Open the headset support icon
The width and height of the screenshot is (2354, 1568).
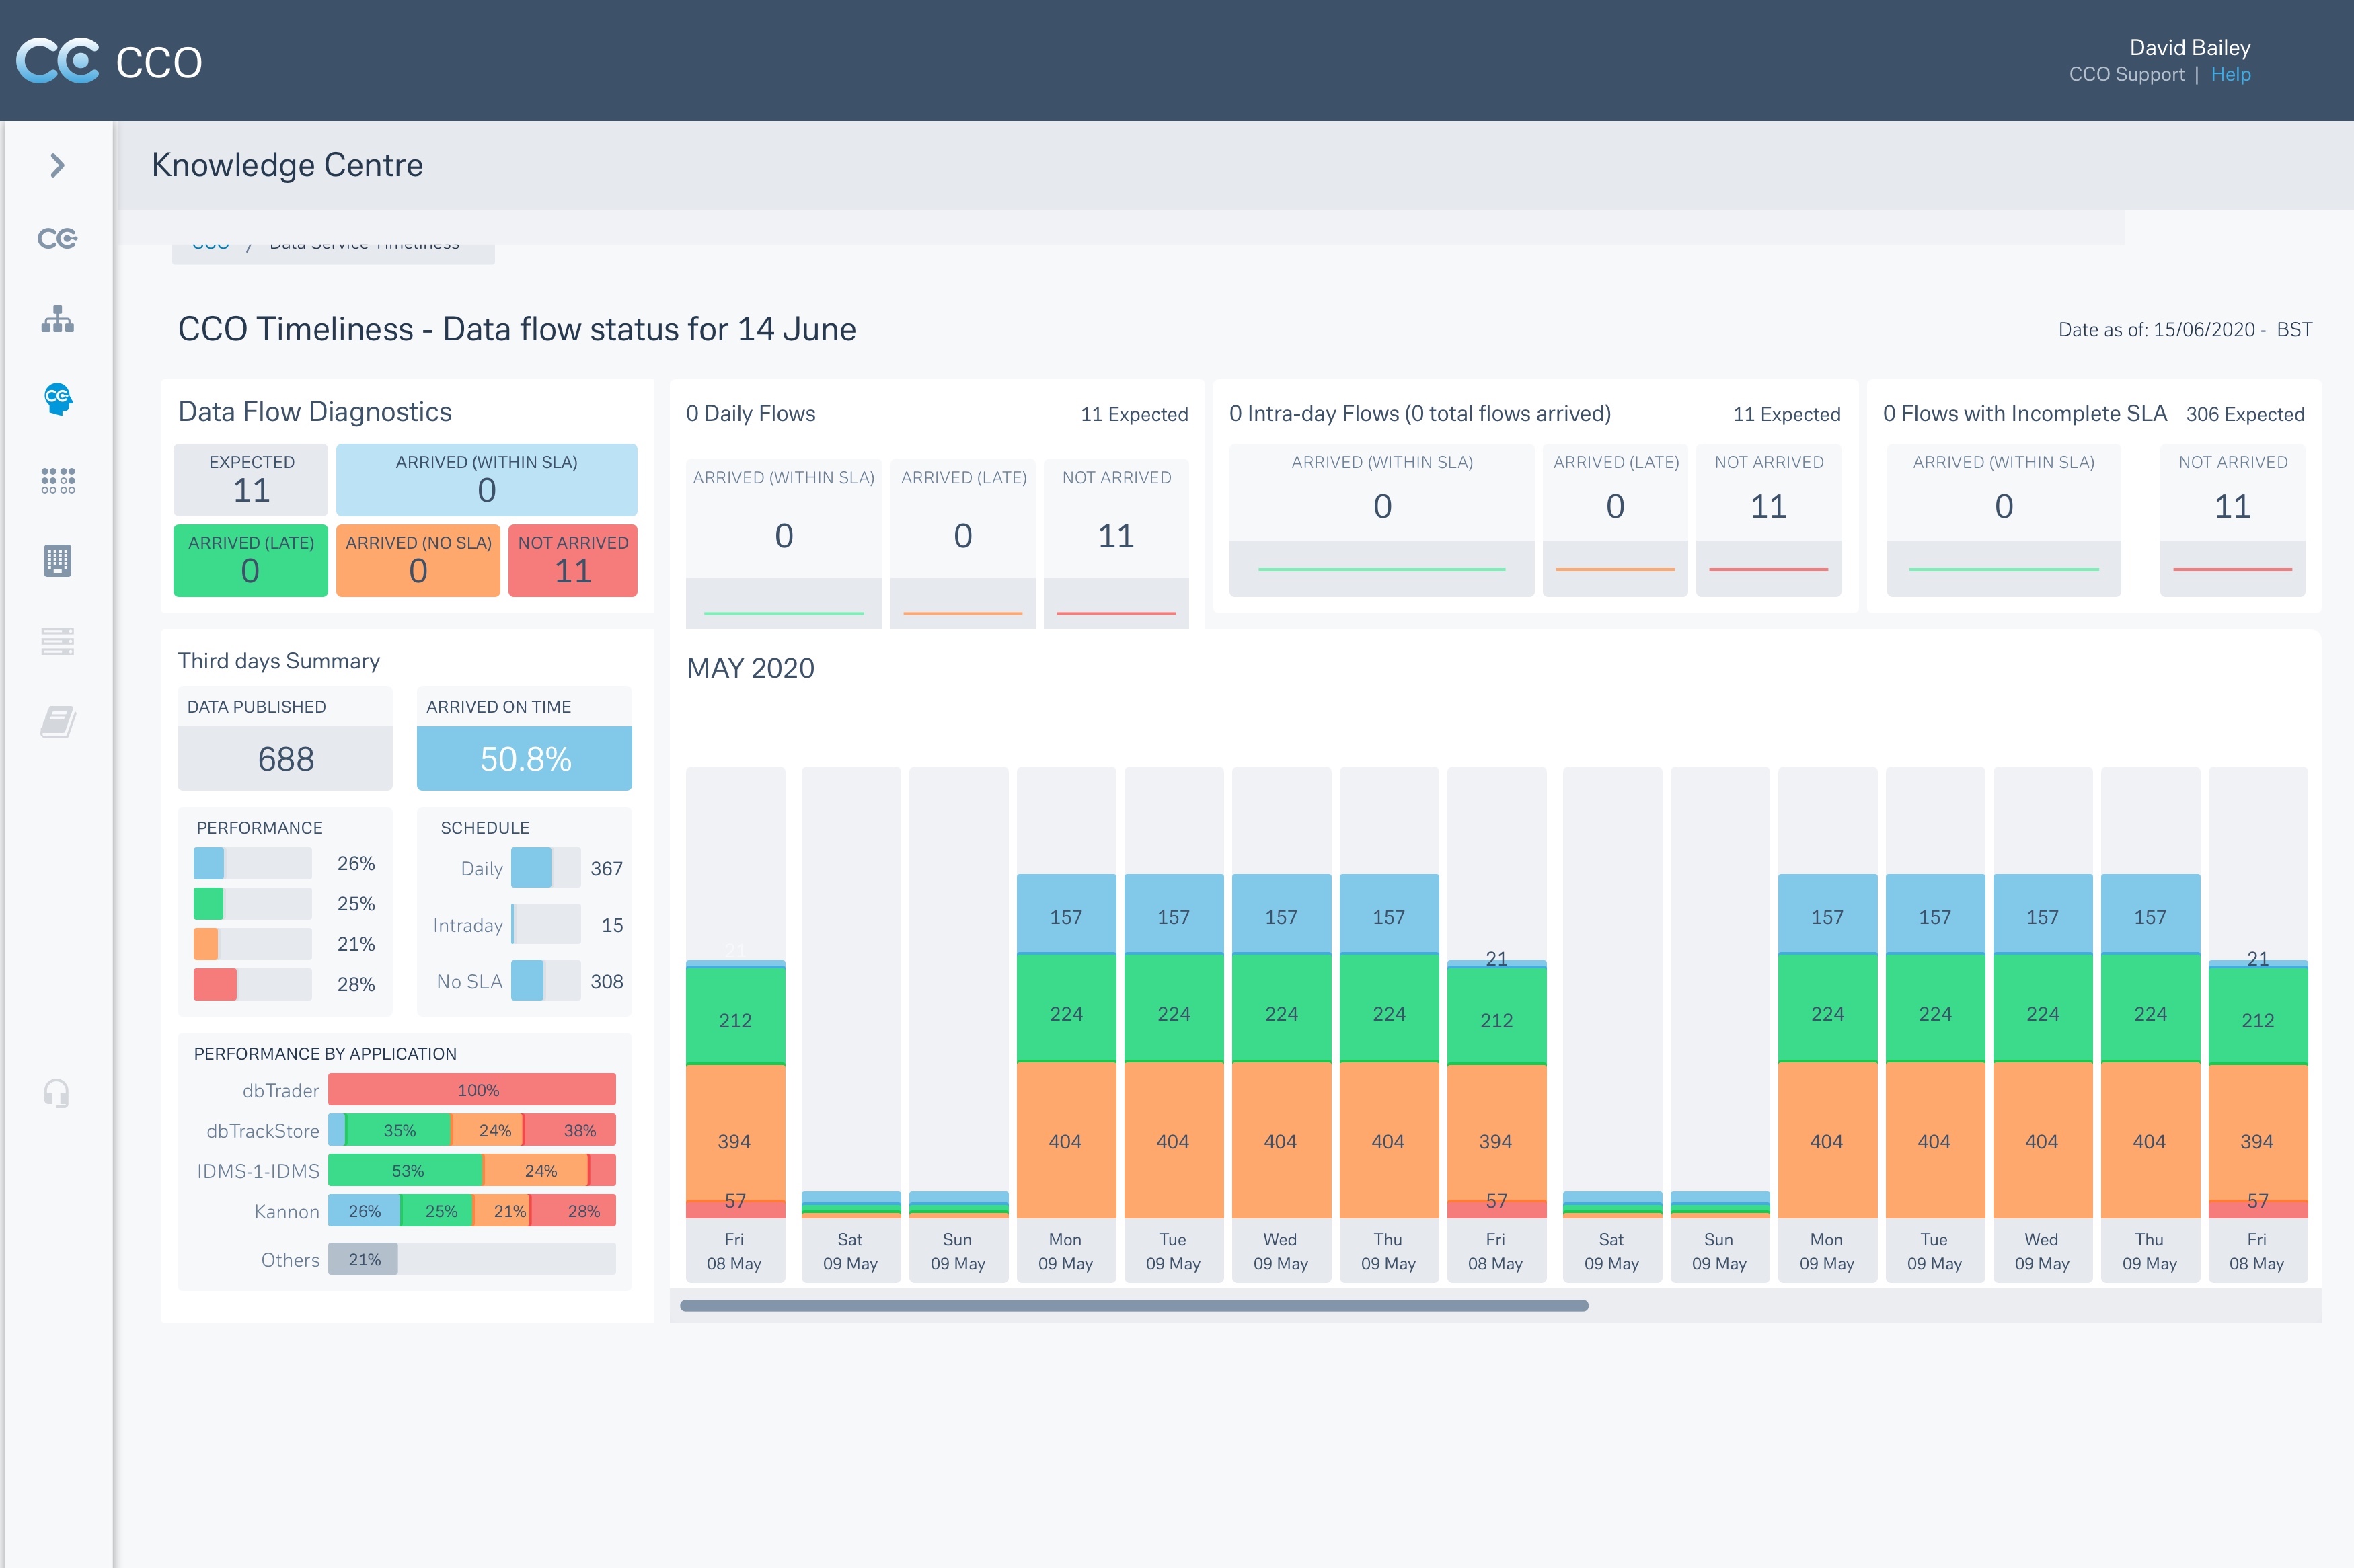pyautogui.click(x=57, y=1093)
